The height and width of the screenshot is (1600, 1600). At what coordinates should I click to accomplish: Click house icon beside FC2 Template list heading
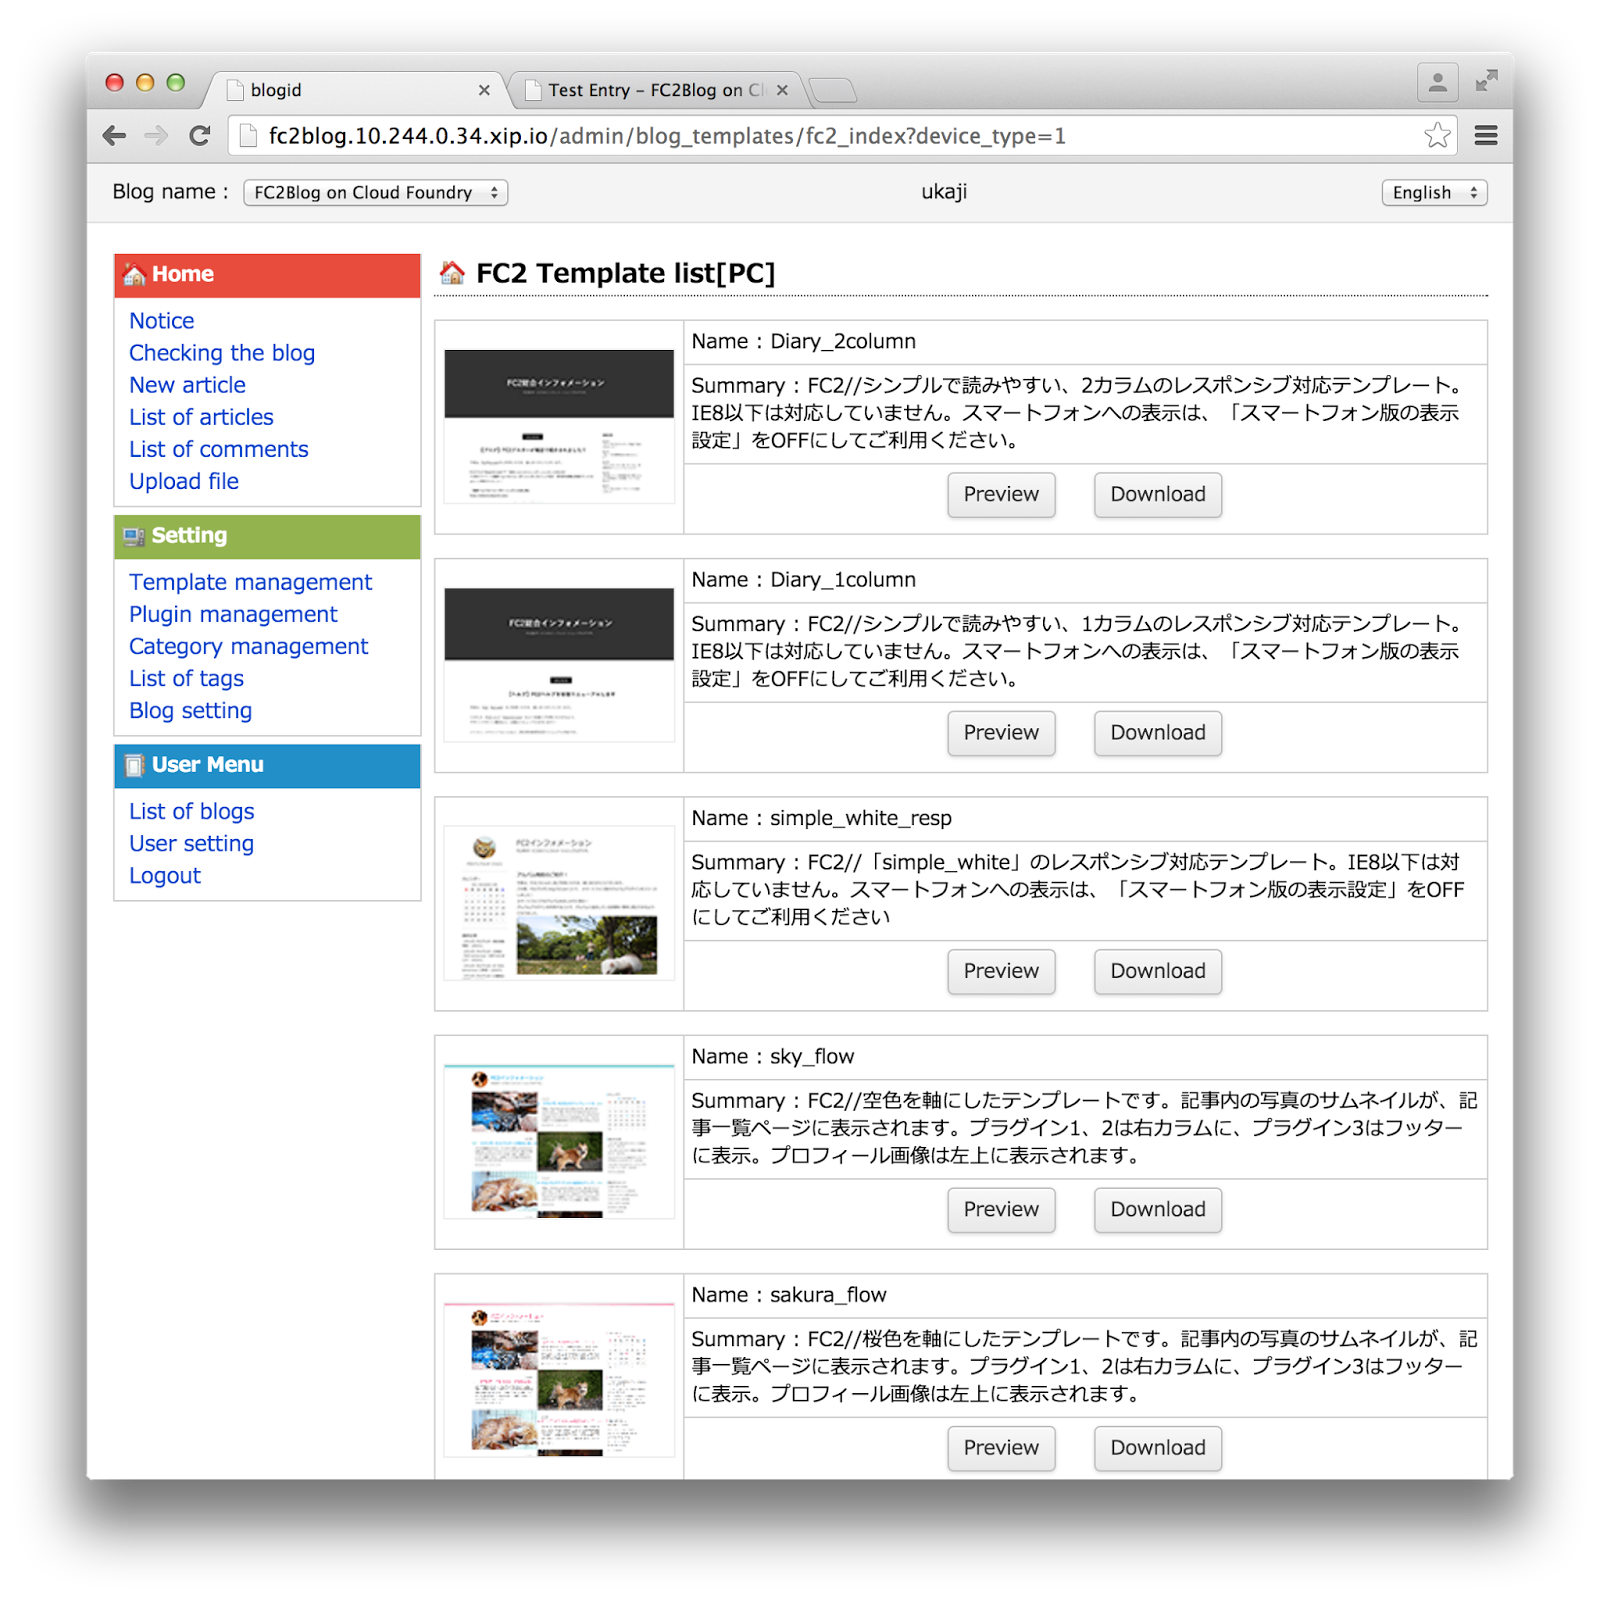(x=452, y=273)
